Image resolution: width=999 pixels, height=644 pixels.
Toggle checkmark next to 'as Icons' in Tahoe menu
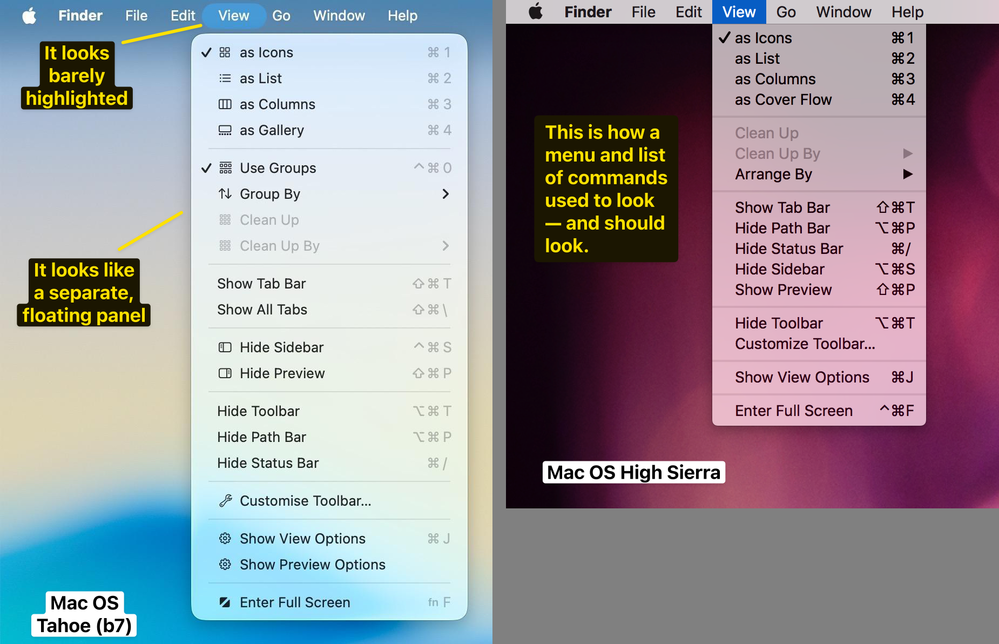206,52
